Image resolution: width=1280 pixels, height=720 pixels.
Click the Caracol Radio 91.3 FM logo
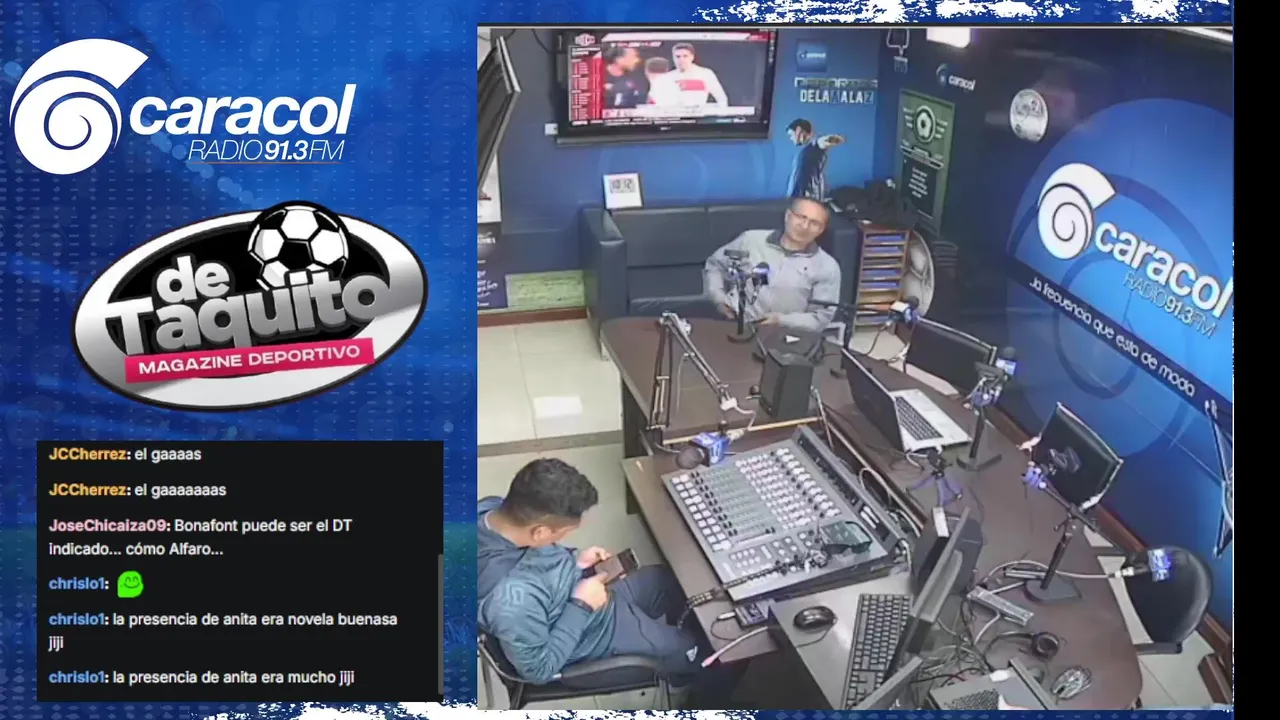pyautogui.click(x=183, y=107)
